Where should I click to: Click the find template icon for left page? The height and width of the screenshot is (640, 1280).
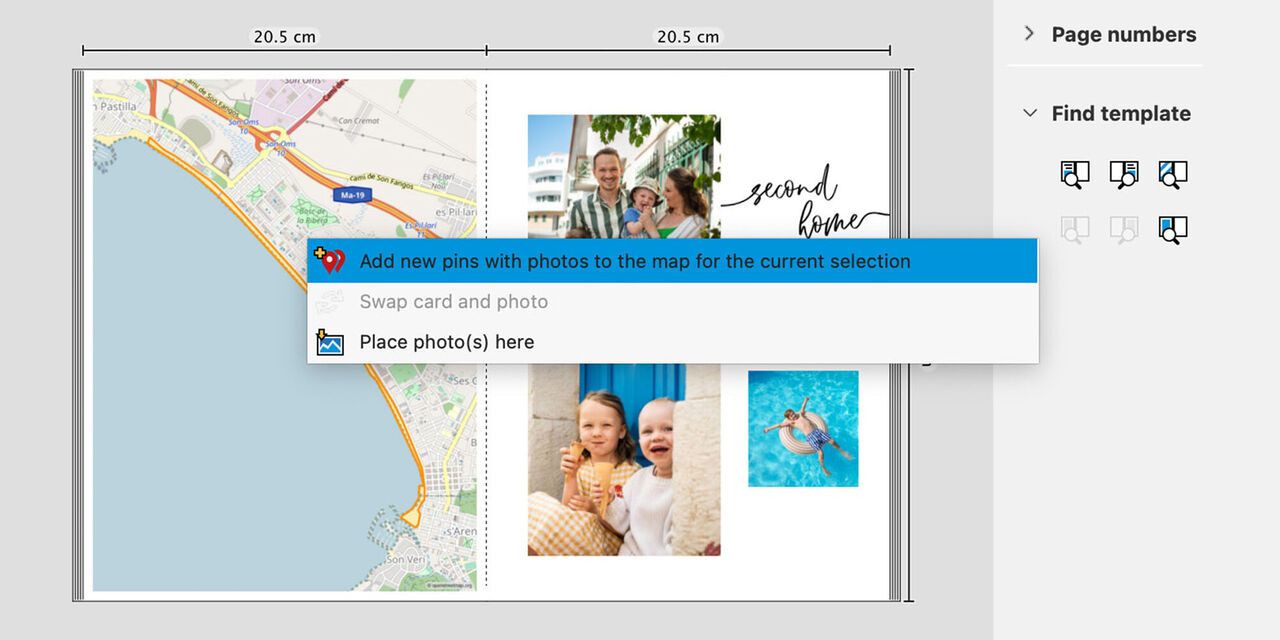click(1075, 174)
